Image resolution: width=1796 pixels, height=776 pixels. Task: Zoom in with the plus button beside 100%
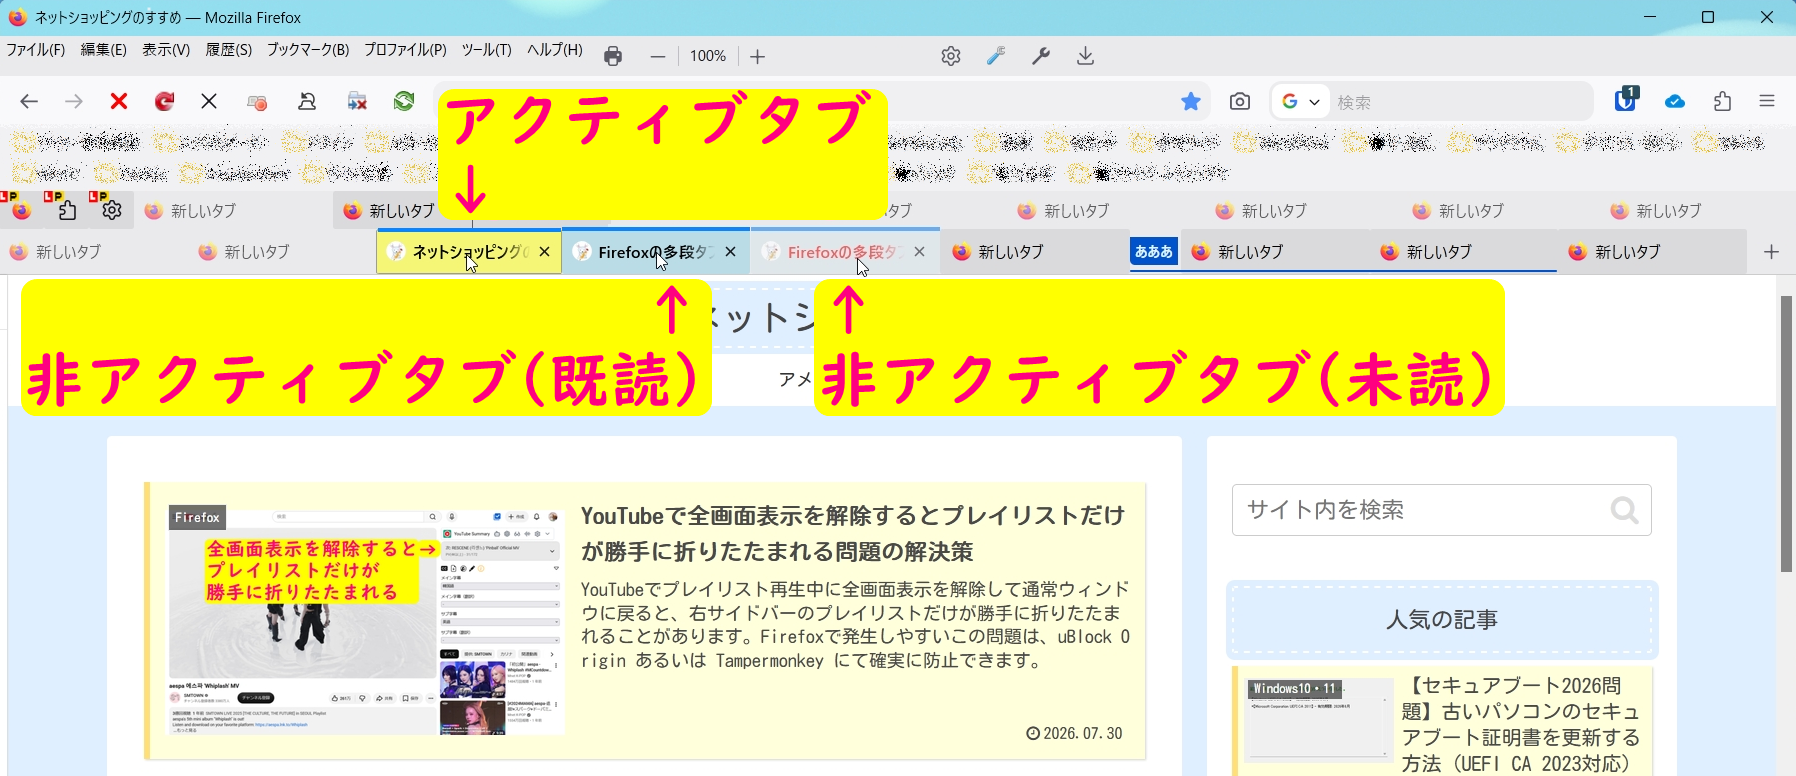(757, 57)
